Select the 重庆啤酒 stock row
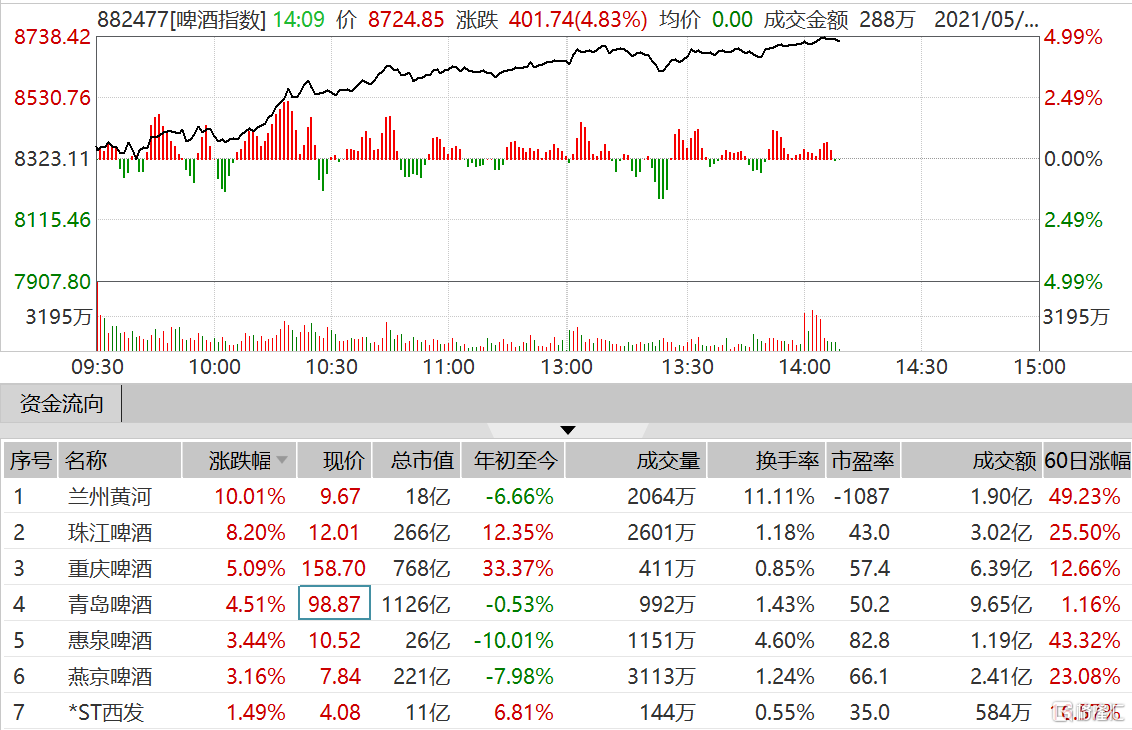1132x730 pixels. click(x=566, y=569)
